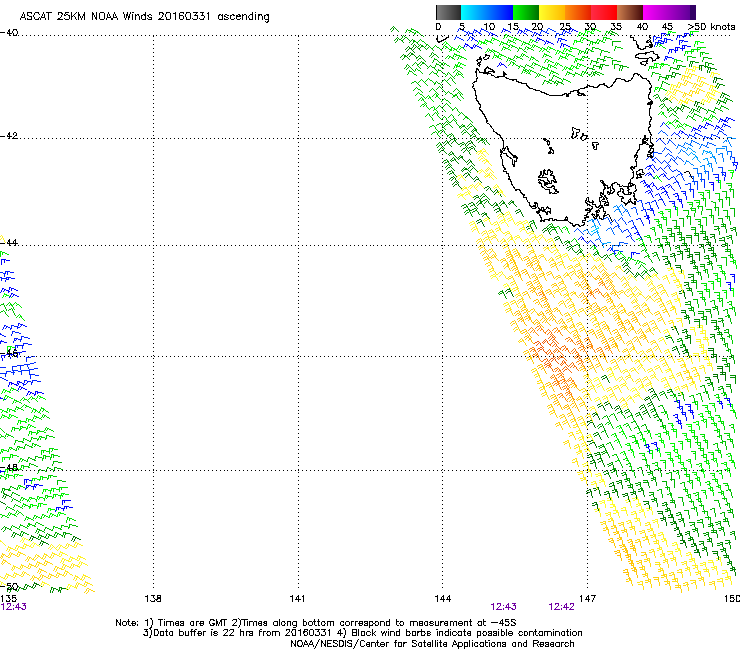This screenshot has width=740, height=650.
Task: Click the '144' longitude axis label
Action: click(442, 599)
